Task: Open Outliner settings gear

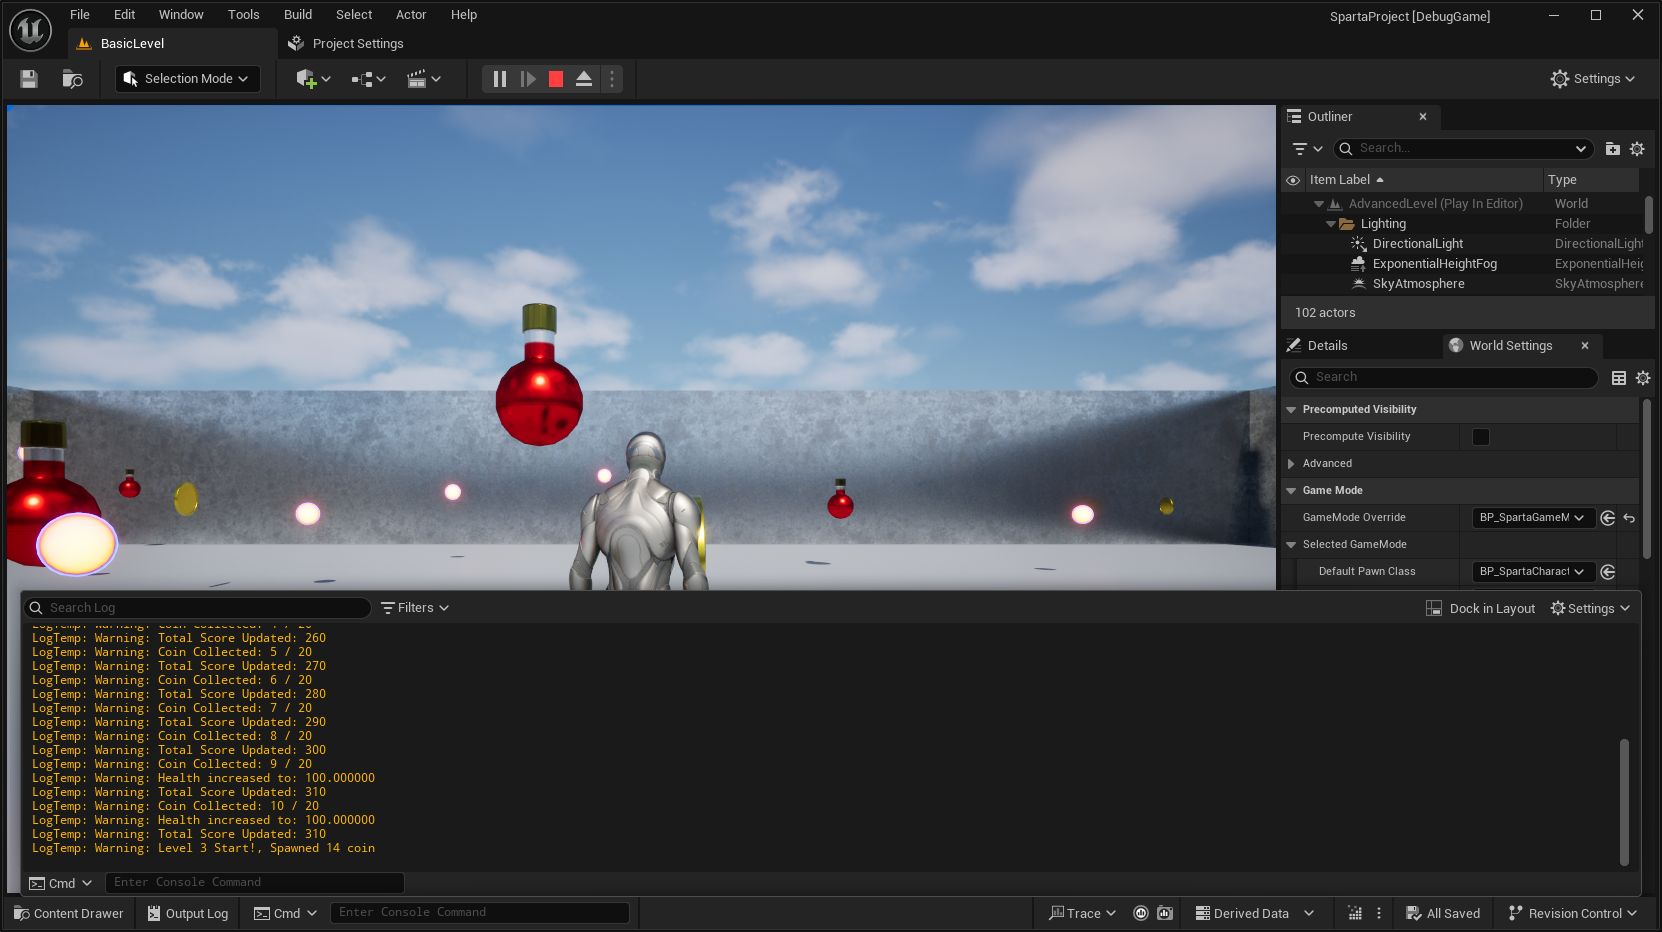Action: [1637, 149]
